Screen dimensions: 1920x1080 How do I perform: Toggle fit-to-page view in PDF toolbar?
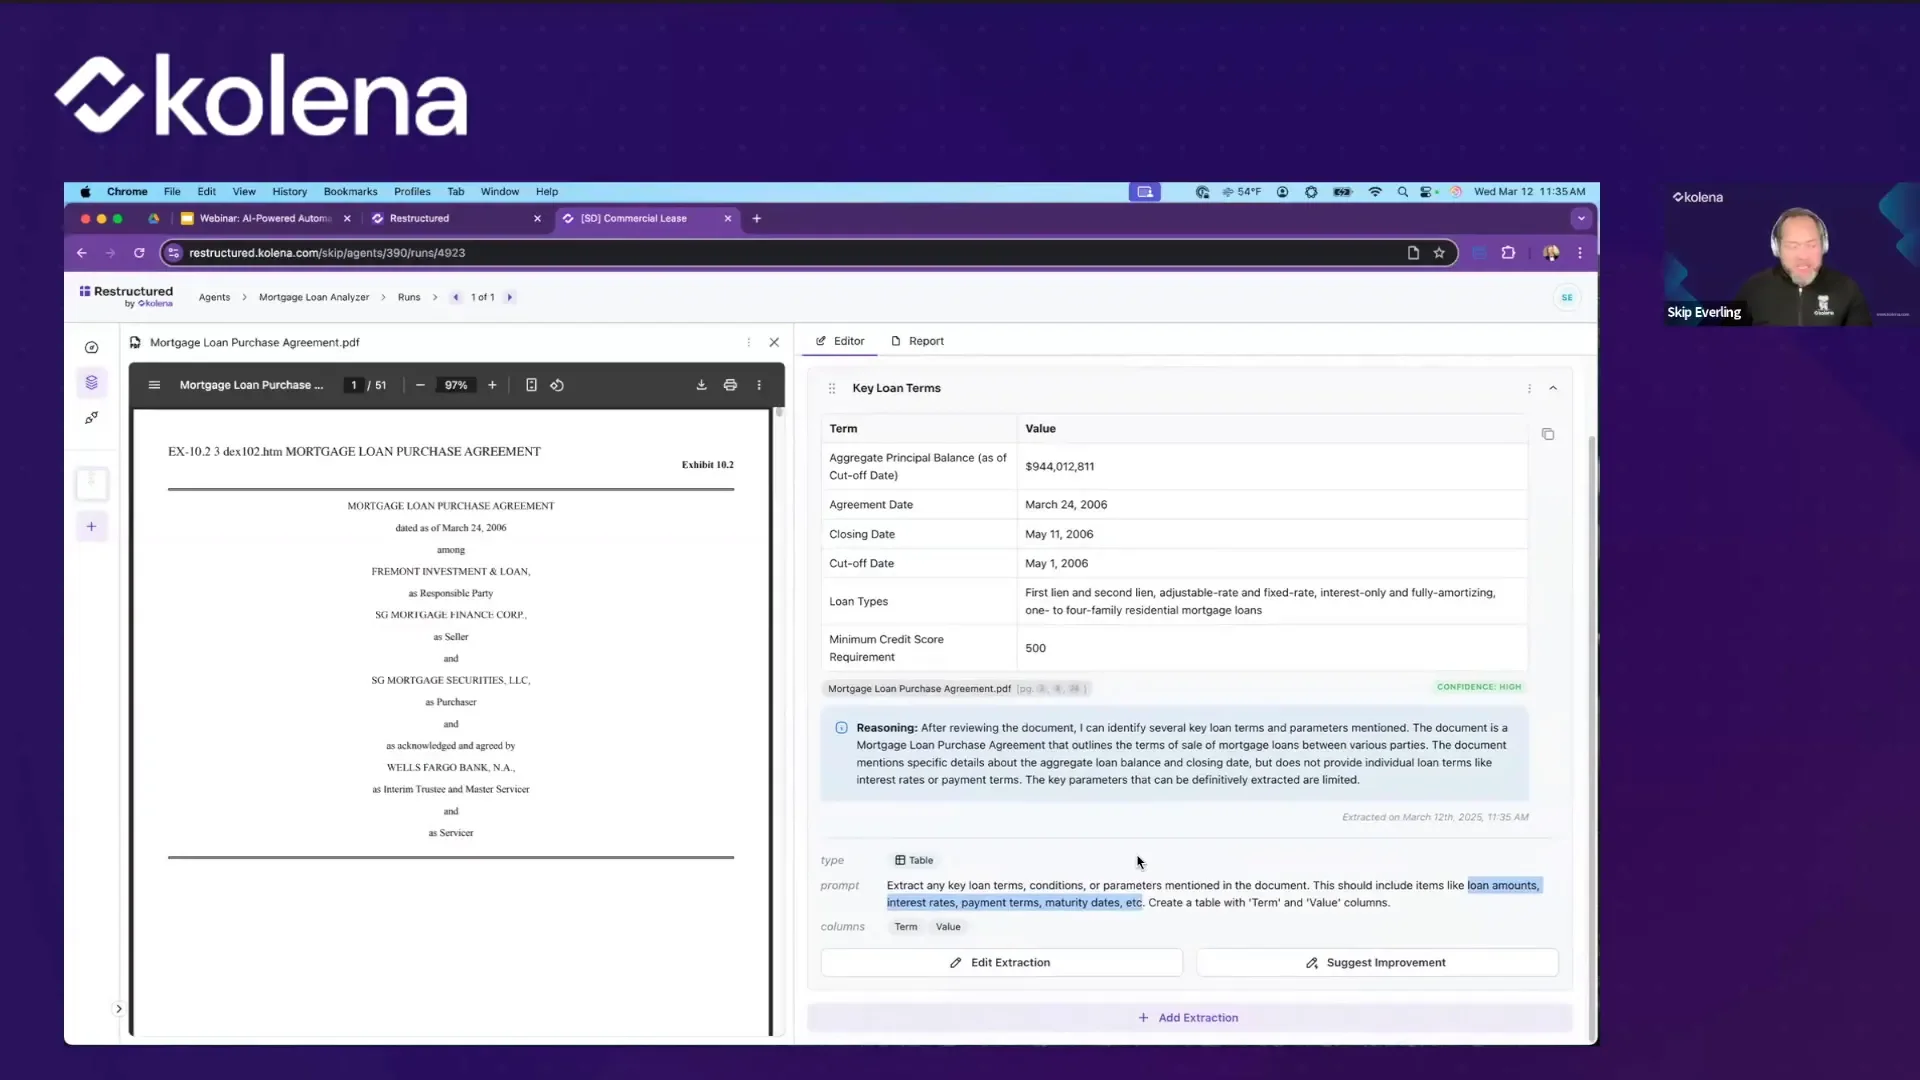coord(531,385)
